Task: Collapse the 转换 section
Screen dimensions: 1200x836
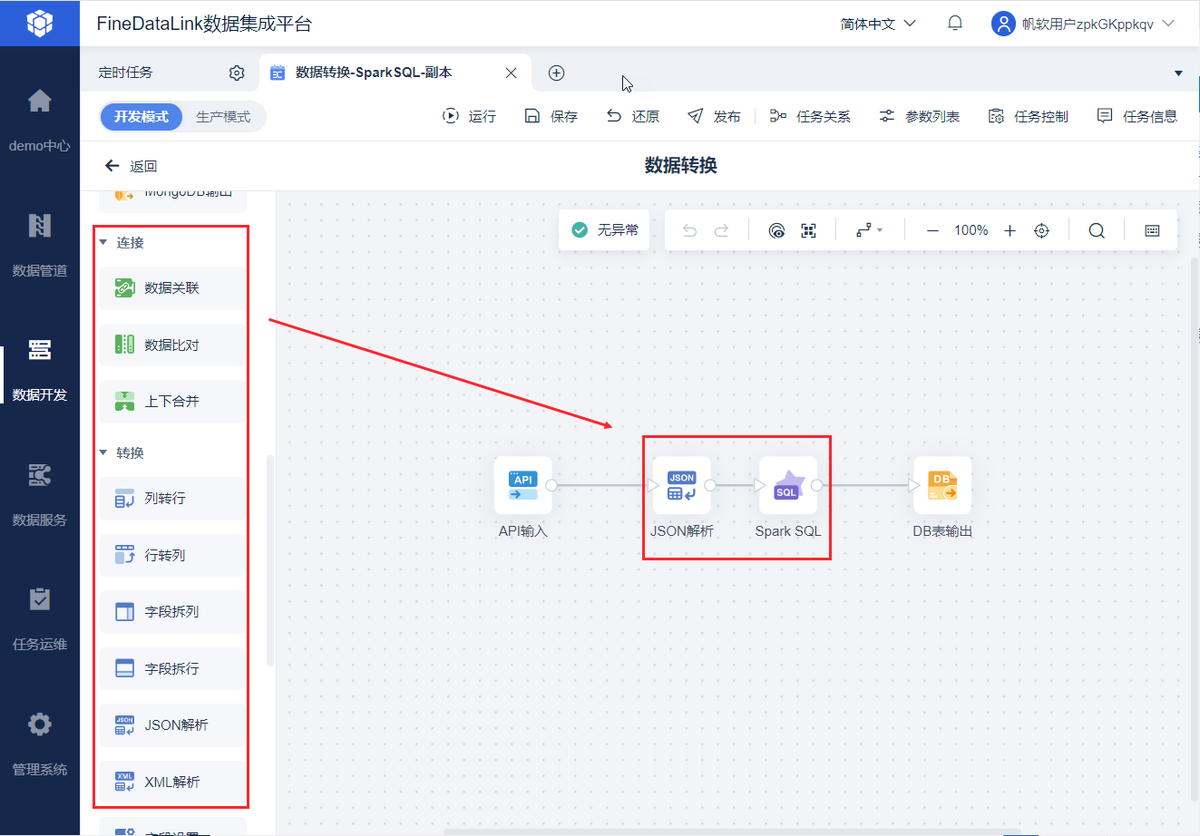Action: (103, 453)
